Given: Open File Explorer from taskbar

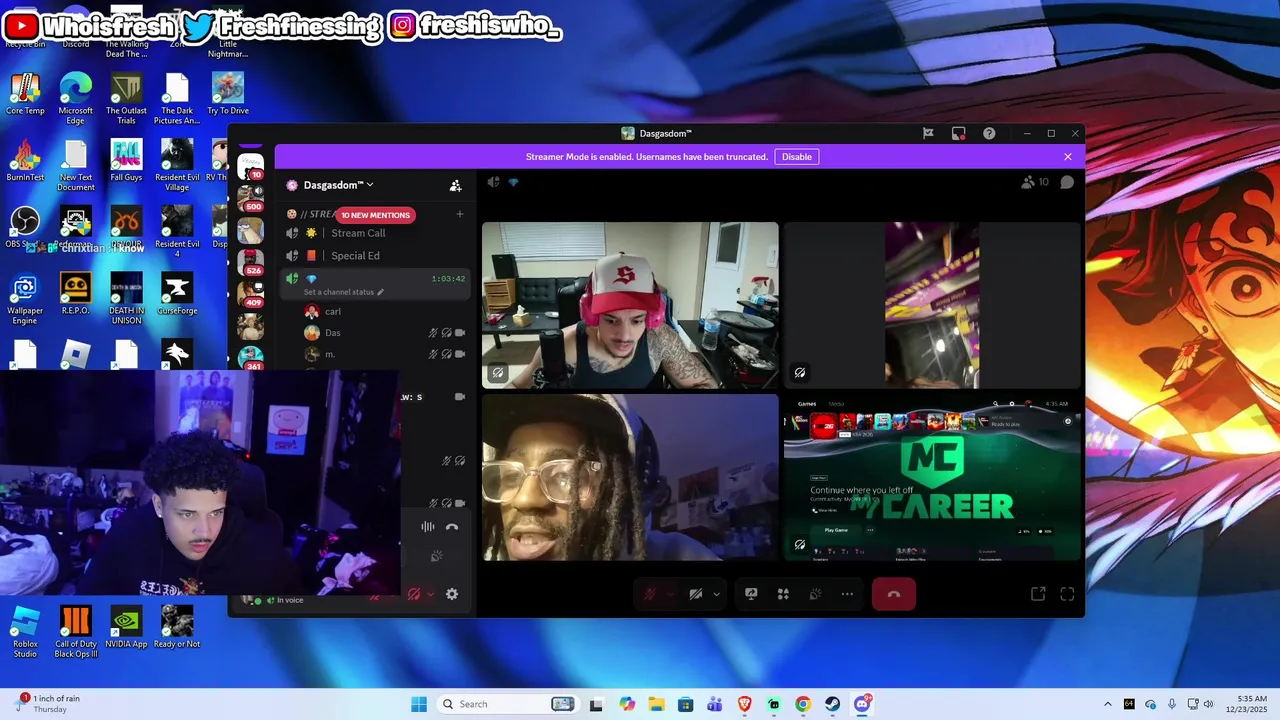Looking at the screenshot, I should (656, 704).
